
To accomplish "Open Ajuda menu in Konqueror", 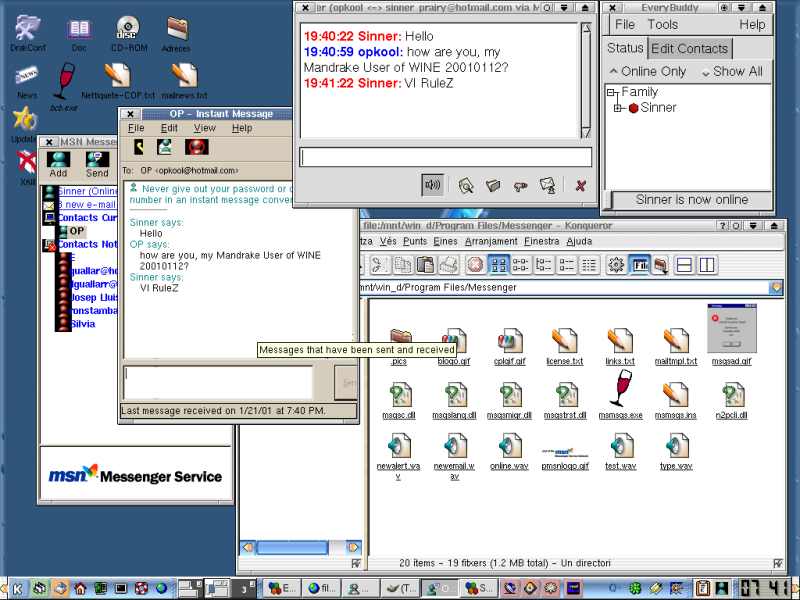I will click(579, 241).
